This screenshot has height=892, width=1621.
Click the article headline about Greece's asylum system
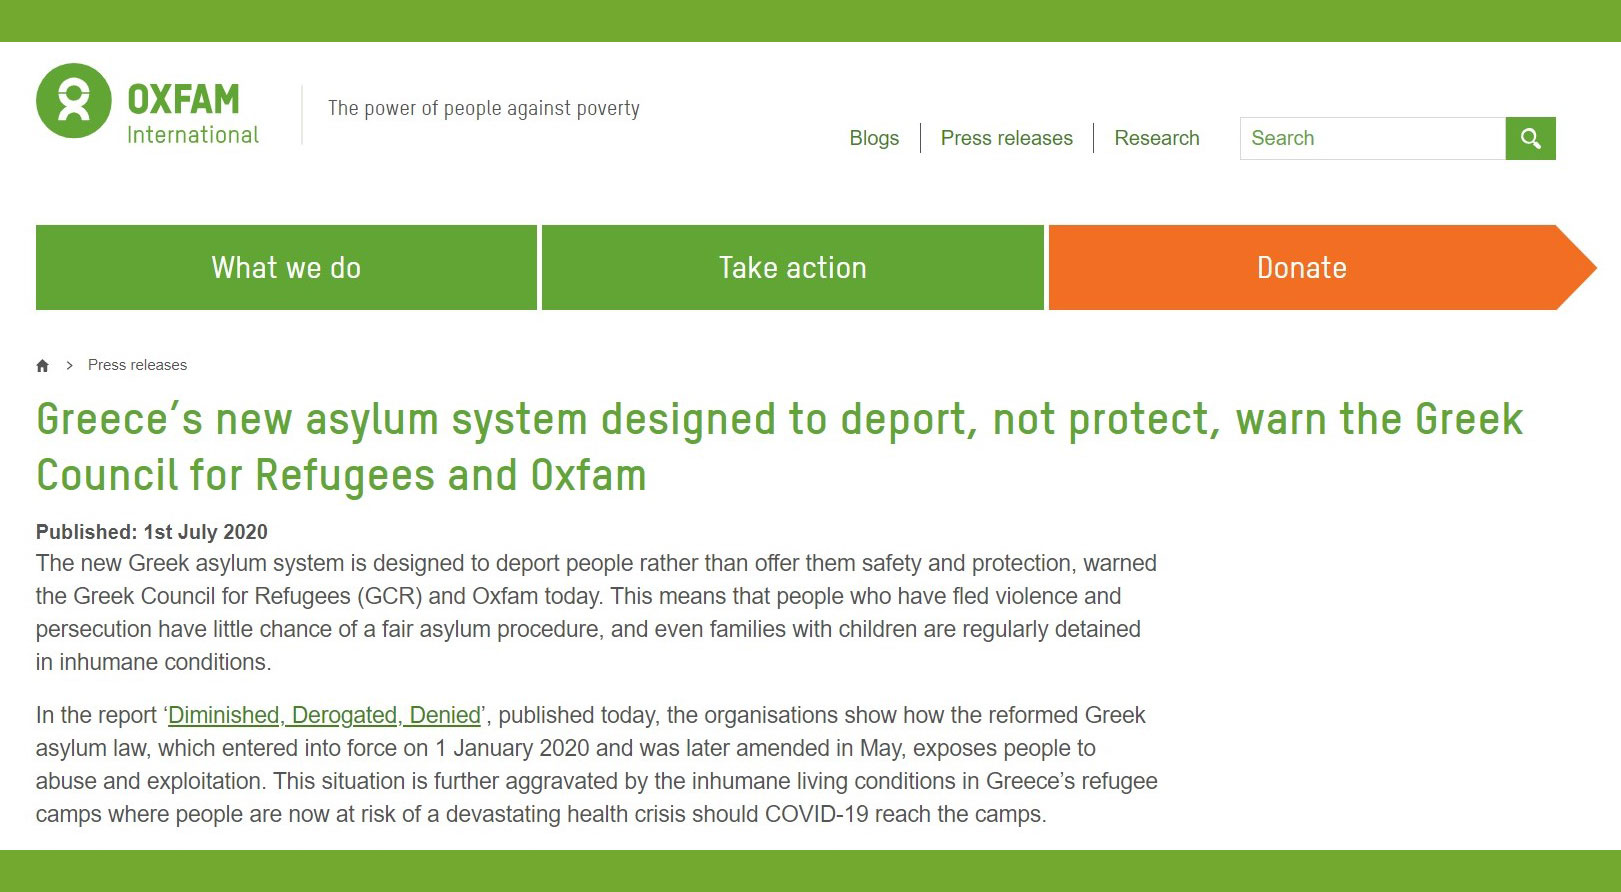click(x=780, y=447)
